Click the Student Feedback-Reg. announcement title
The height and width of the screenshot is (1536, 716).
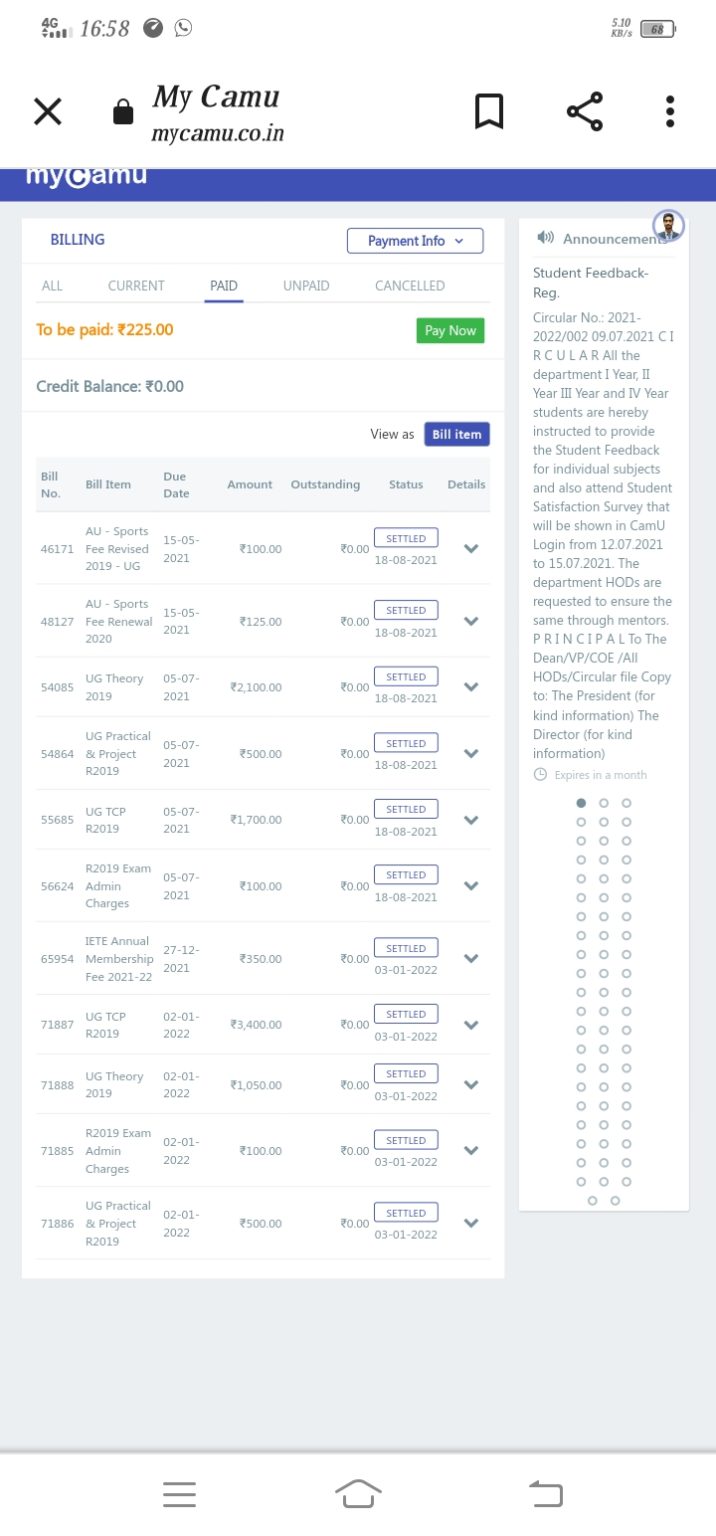(x=590, y=283)
